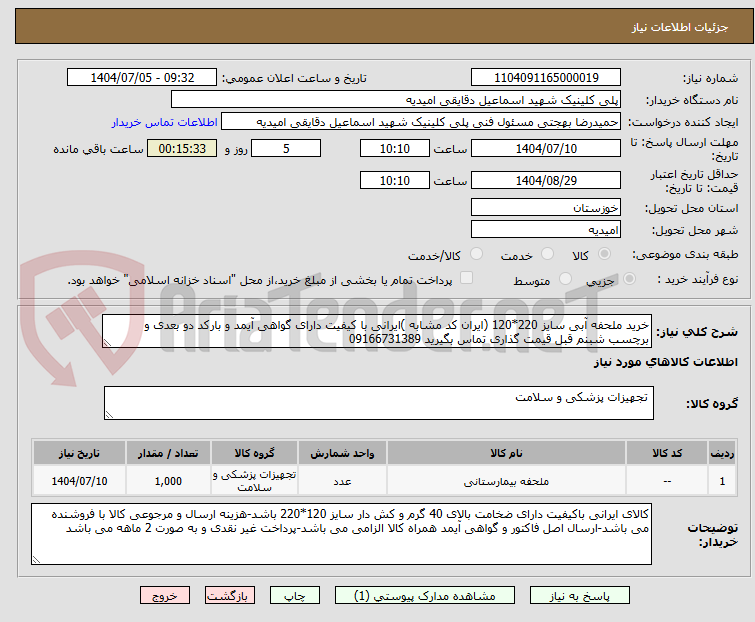Click the شماره نیاز number field
Viewport: 755px width, 622px height.
547,78
